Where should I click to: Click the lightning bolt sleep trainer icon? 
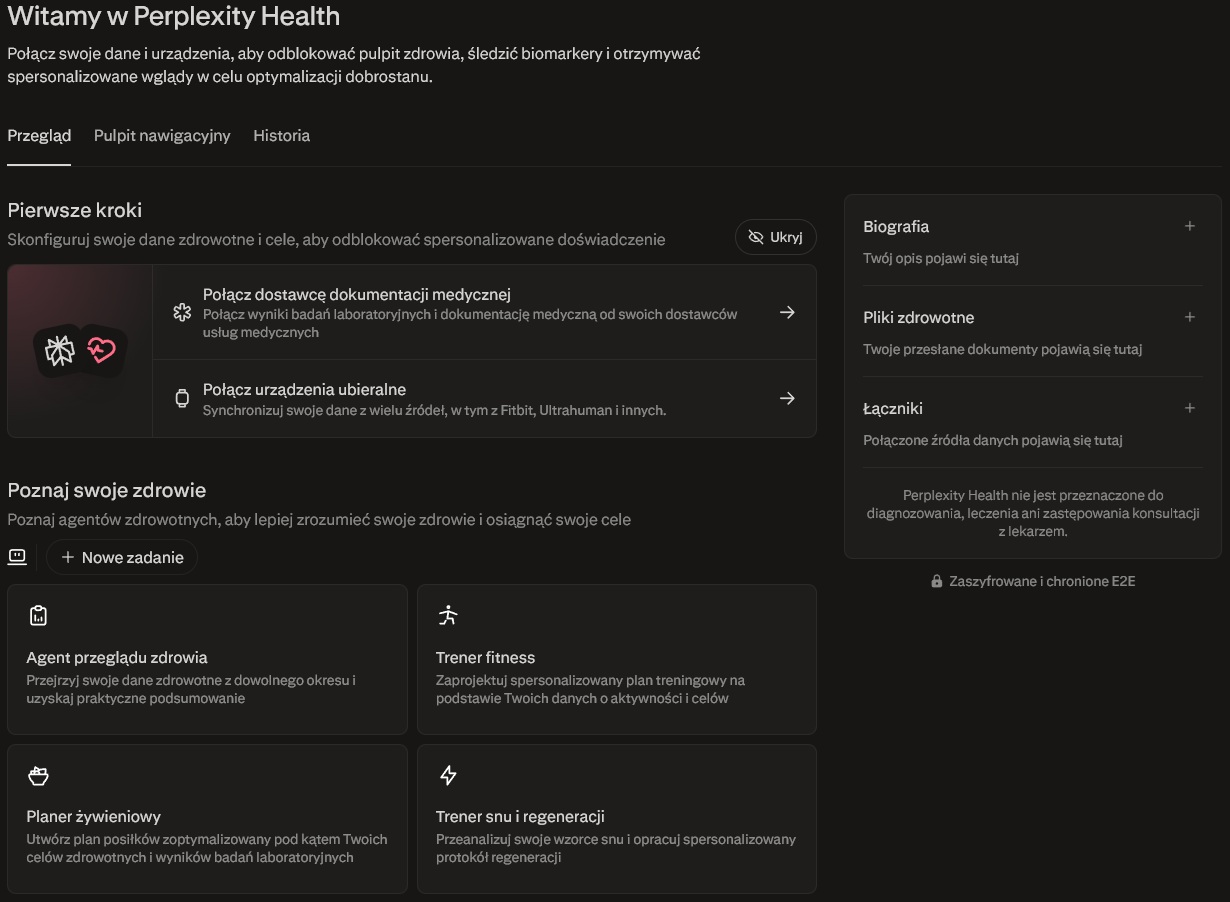(x=448, y=776)
